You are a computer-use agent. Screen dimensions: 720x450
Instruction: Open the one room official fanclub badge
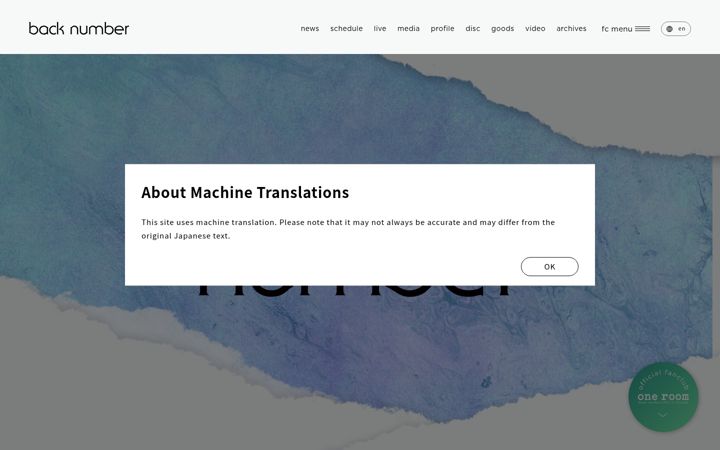[x=663, y=397]
